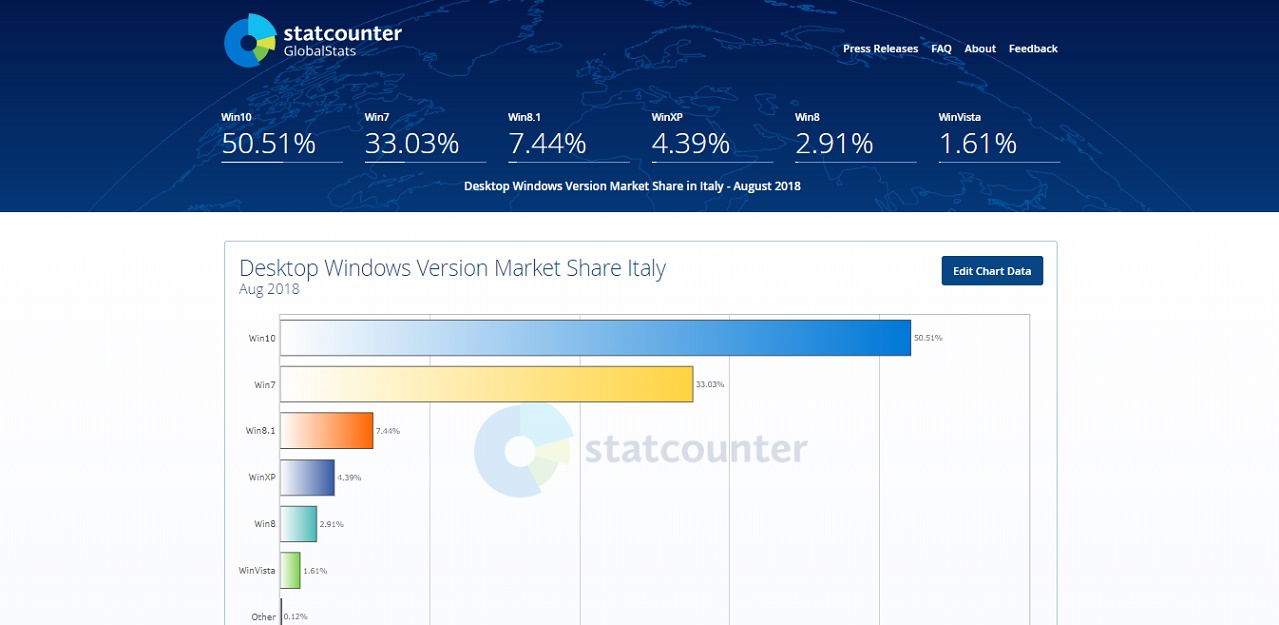Screen dimensions: 1279x625
Task: Open the Feedback link
Action: pyautogui.click(x=1033, y=49)
